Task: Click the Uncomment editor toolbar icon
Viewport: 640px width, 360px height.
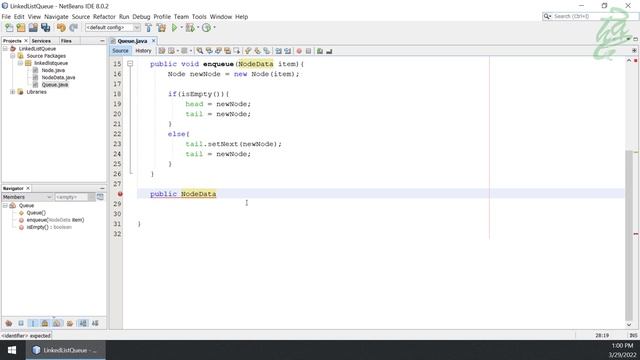Action: coord(329,51)
